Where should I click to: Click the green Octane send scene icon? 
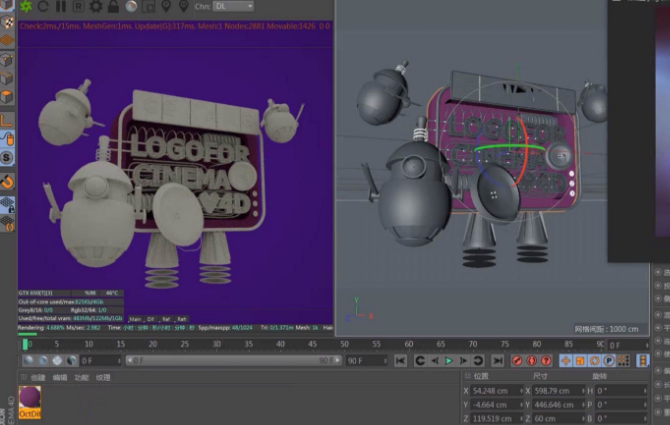point(27,6)
